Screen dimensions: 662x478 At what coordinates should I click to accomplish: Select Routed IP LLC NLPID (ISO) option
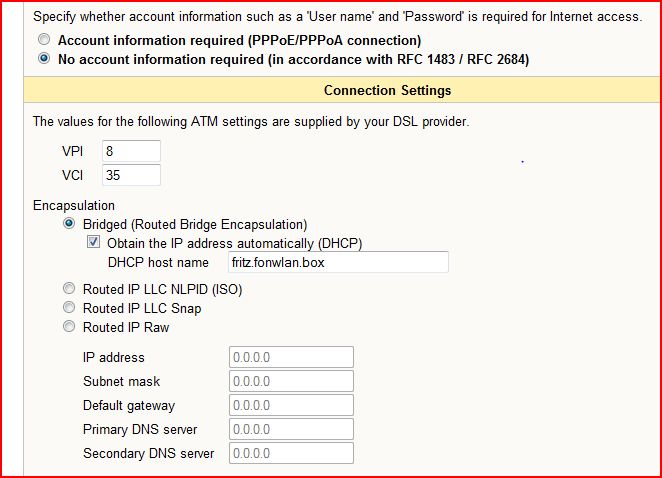(x=69, y=288)
